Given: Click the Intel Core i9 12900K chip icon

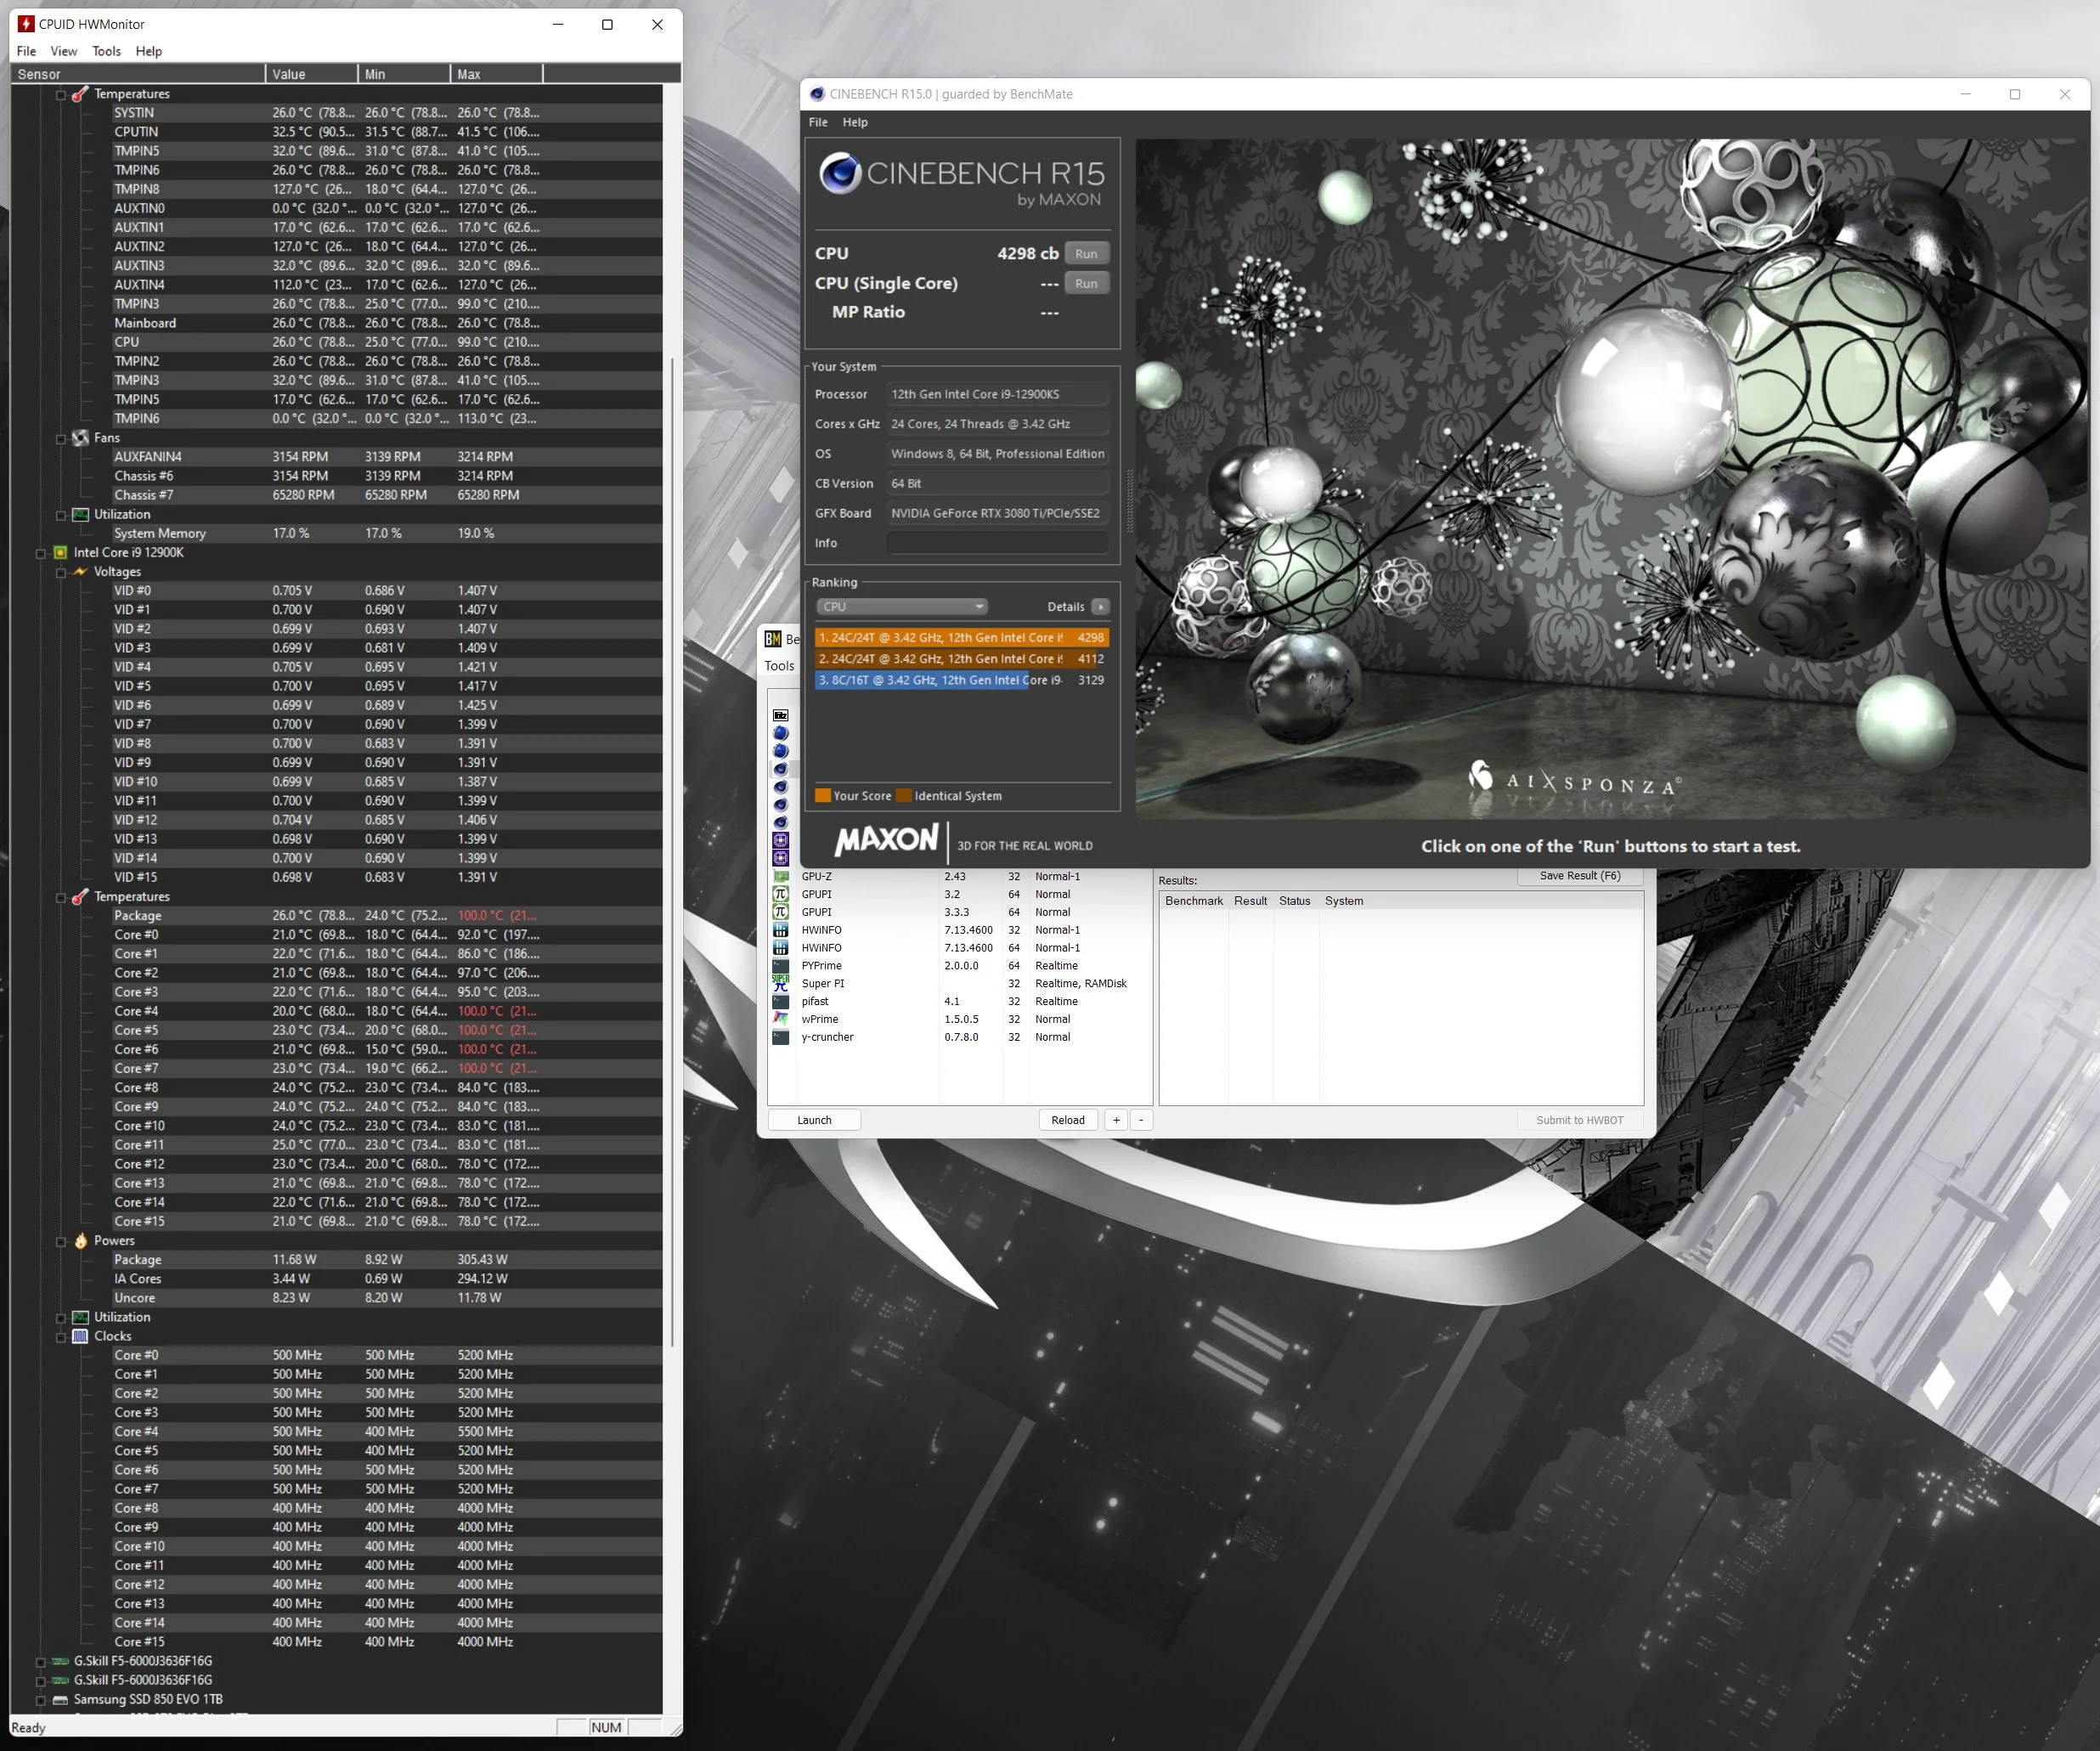Looking at the screenshot, I should 61,553.
